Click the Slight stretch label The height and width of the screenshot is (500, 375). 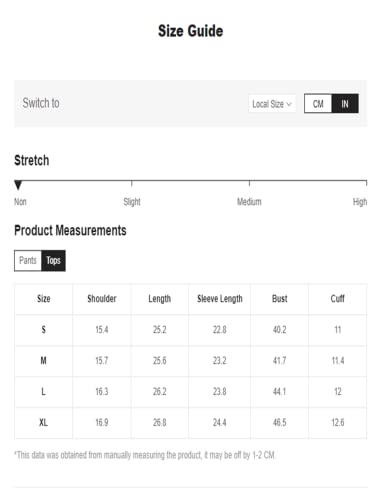pos(132,202)
